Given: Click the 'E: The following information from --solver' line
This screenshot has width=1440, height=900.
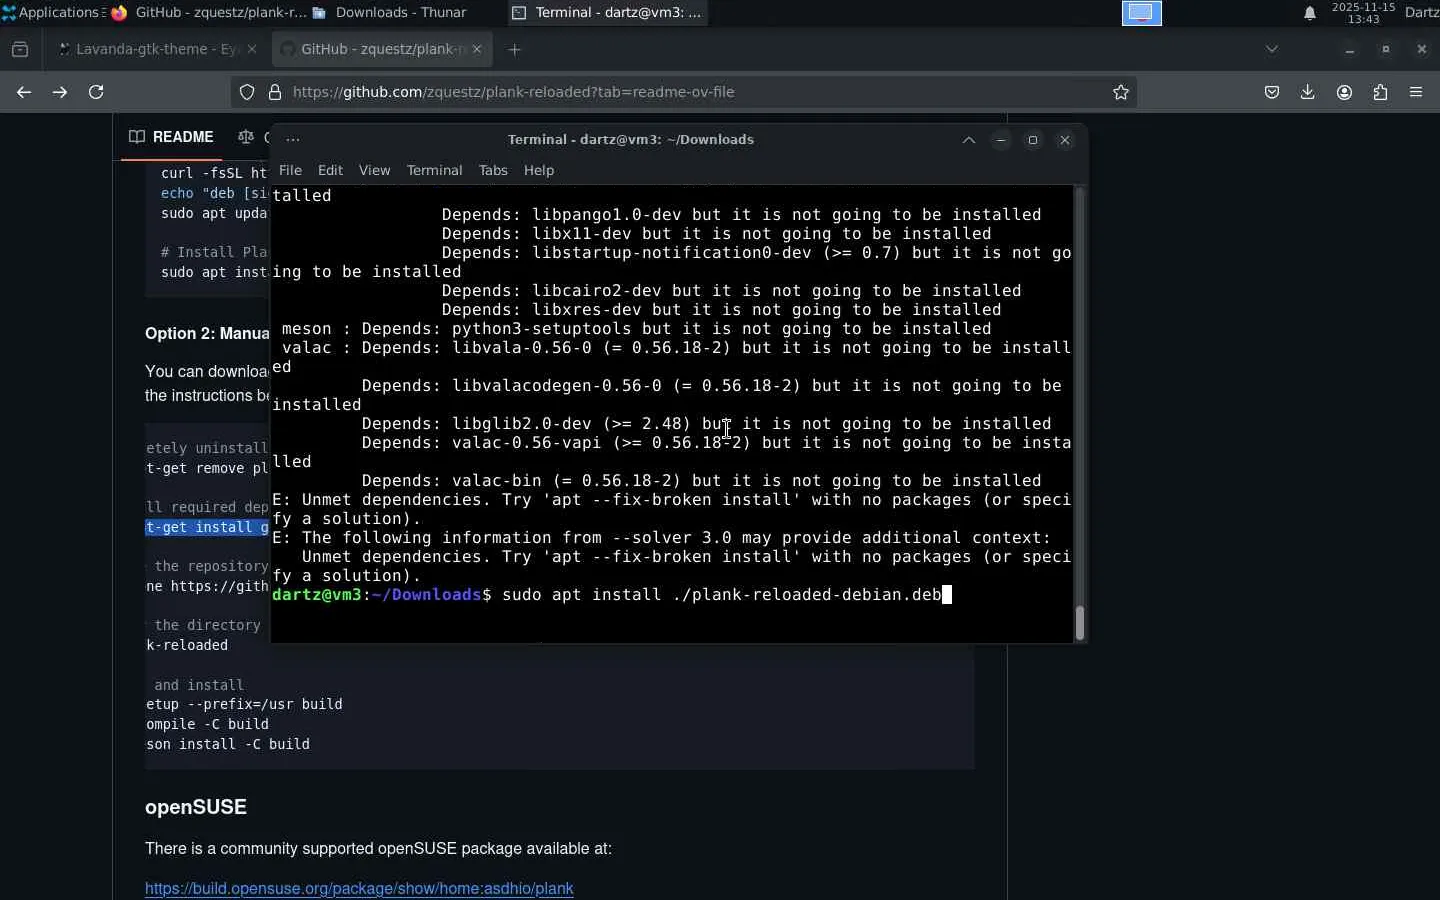Looking at the screenshot, I should (x=662, y=538).
